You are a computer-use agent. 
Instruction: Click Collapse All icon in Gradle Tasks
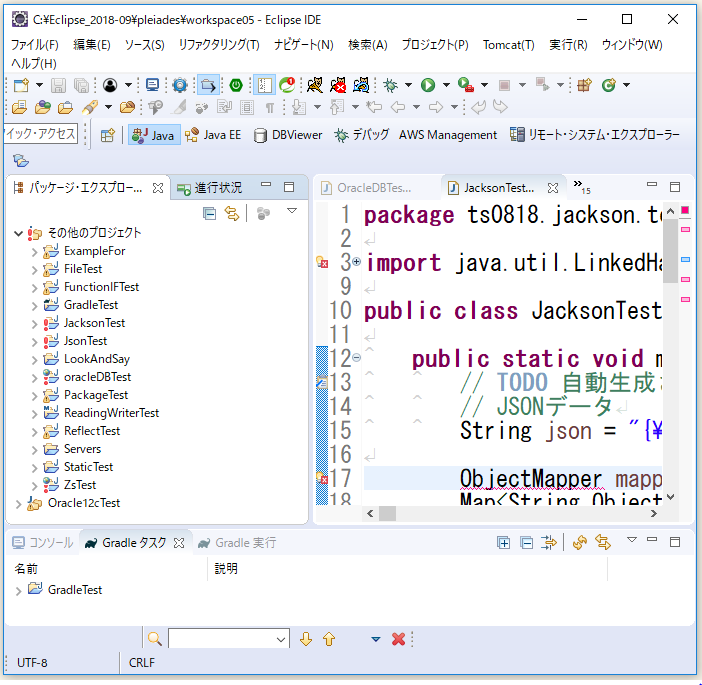[526, 543]
